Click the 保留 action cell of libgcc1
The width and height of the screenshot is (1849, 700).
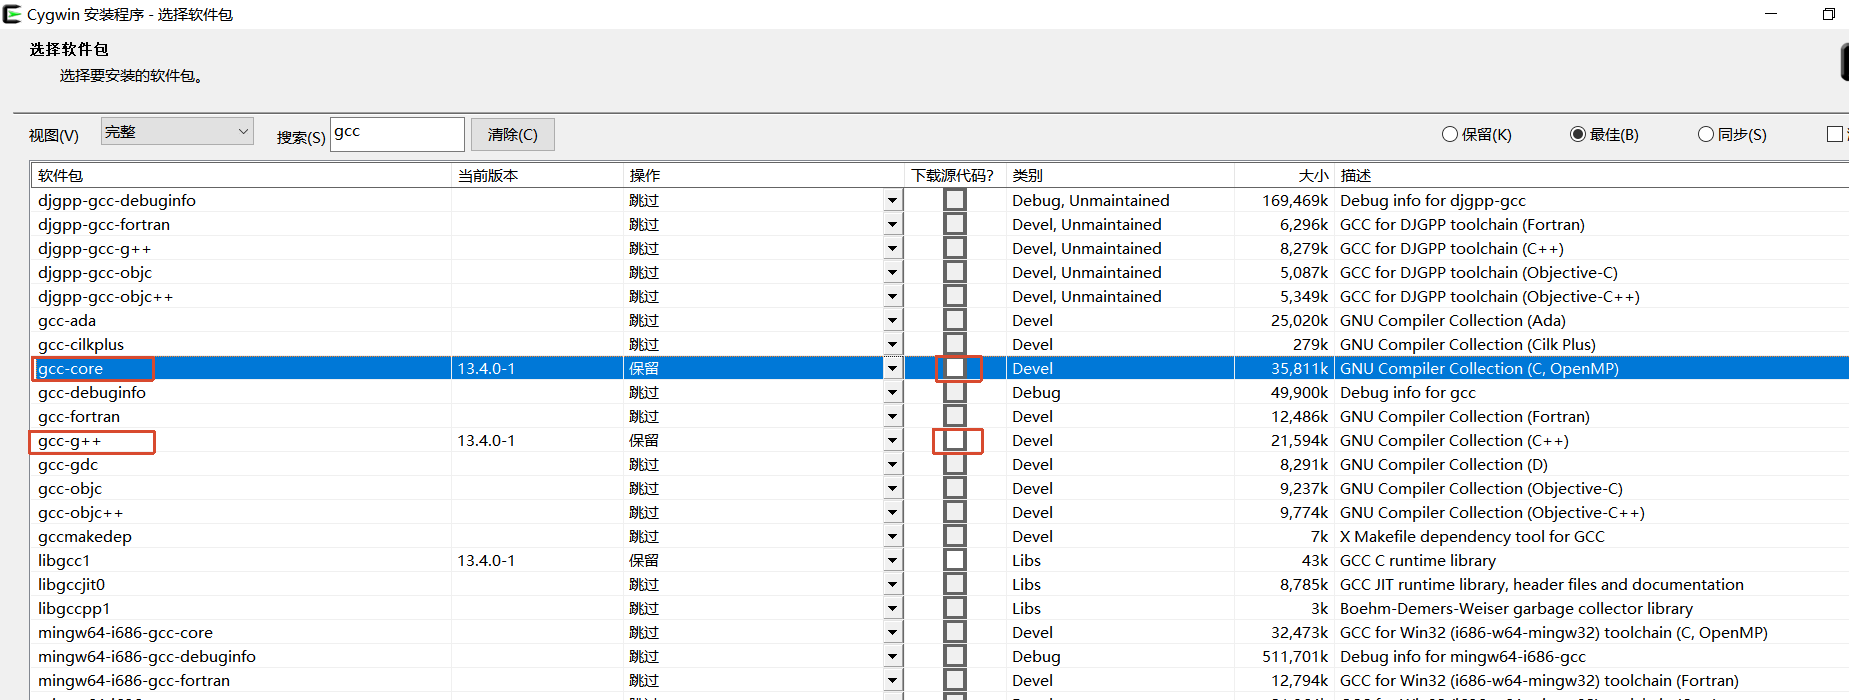point(644,560)
